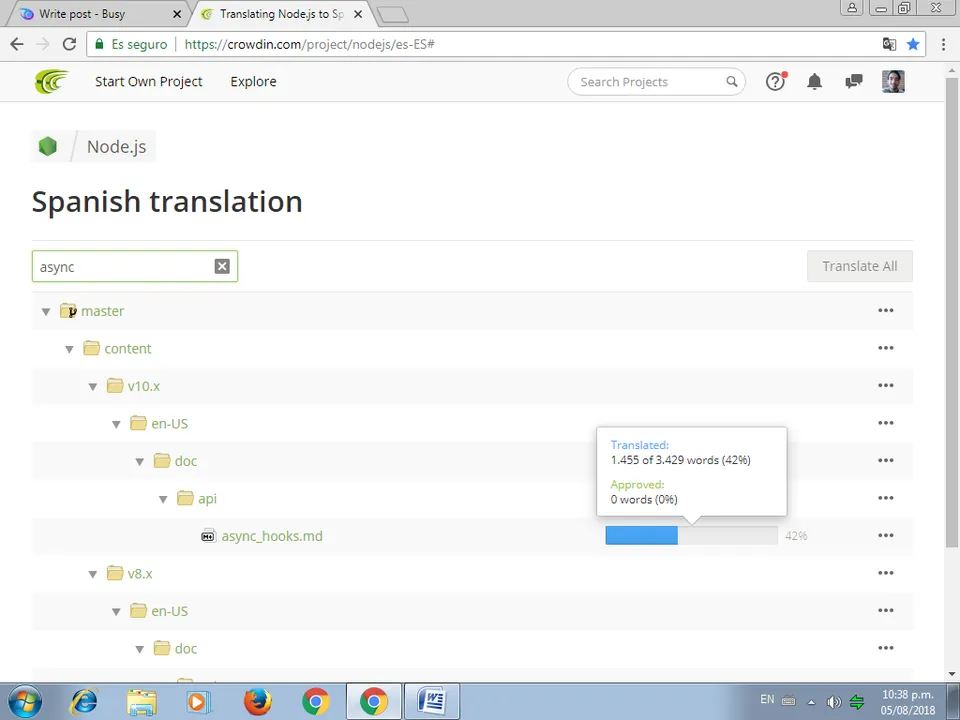The image size is (960, 720).
Task: Click the volume speaker tray icon
Action: coord(833,702)
